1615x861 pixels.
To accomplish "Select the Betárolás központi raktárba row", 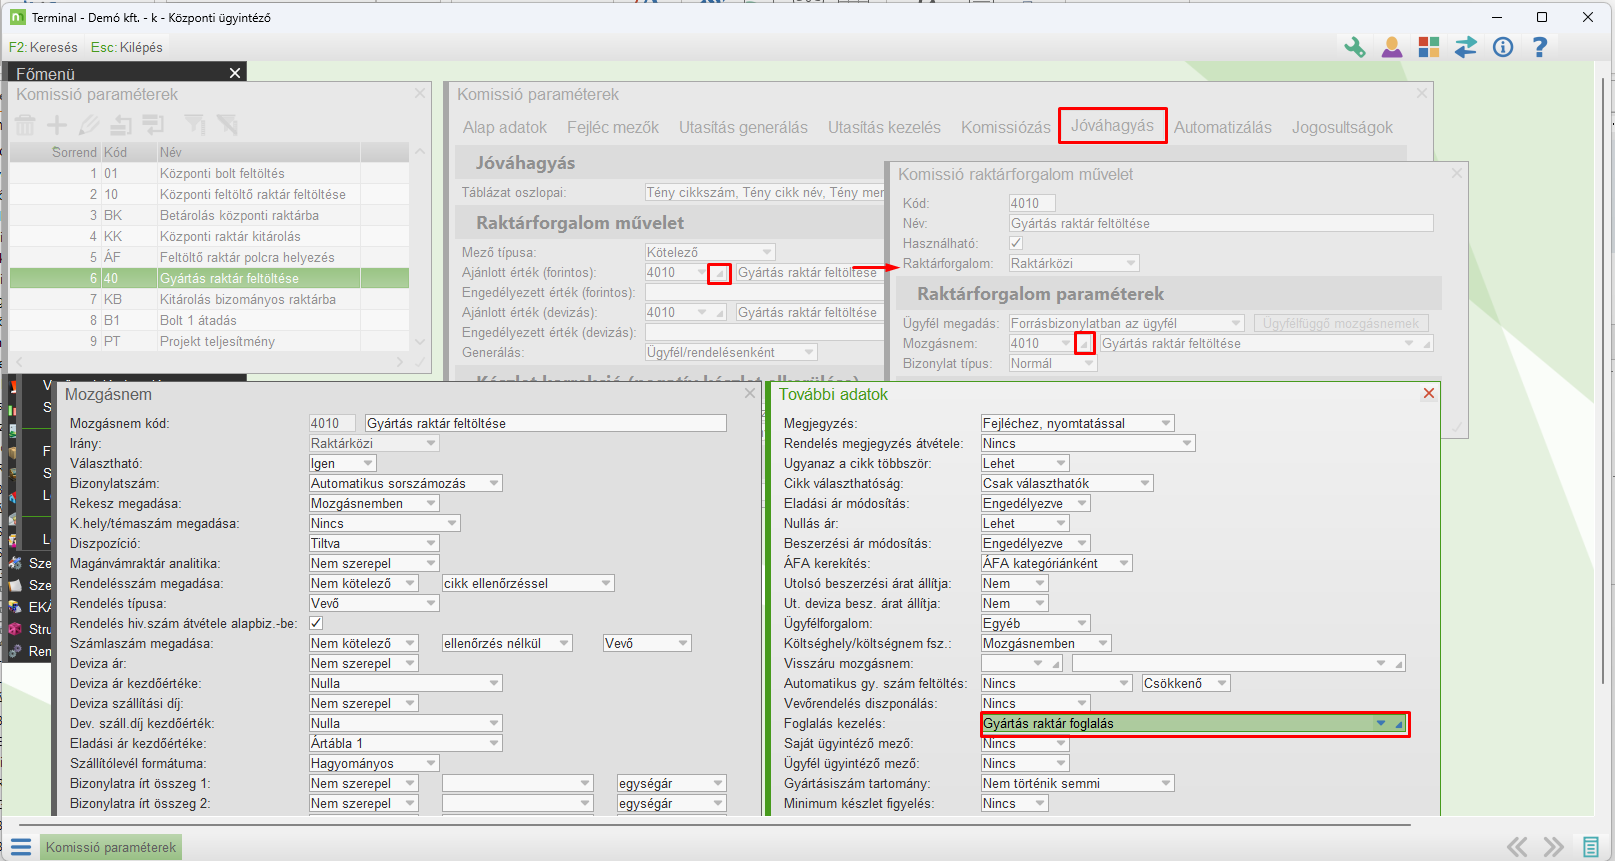I will [209, 215].
